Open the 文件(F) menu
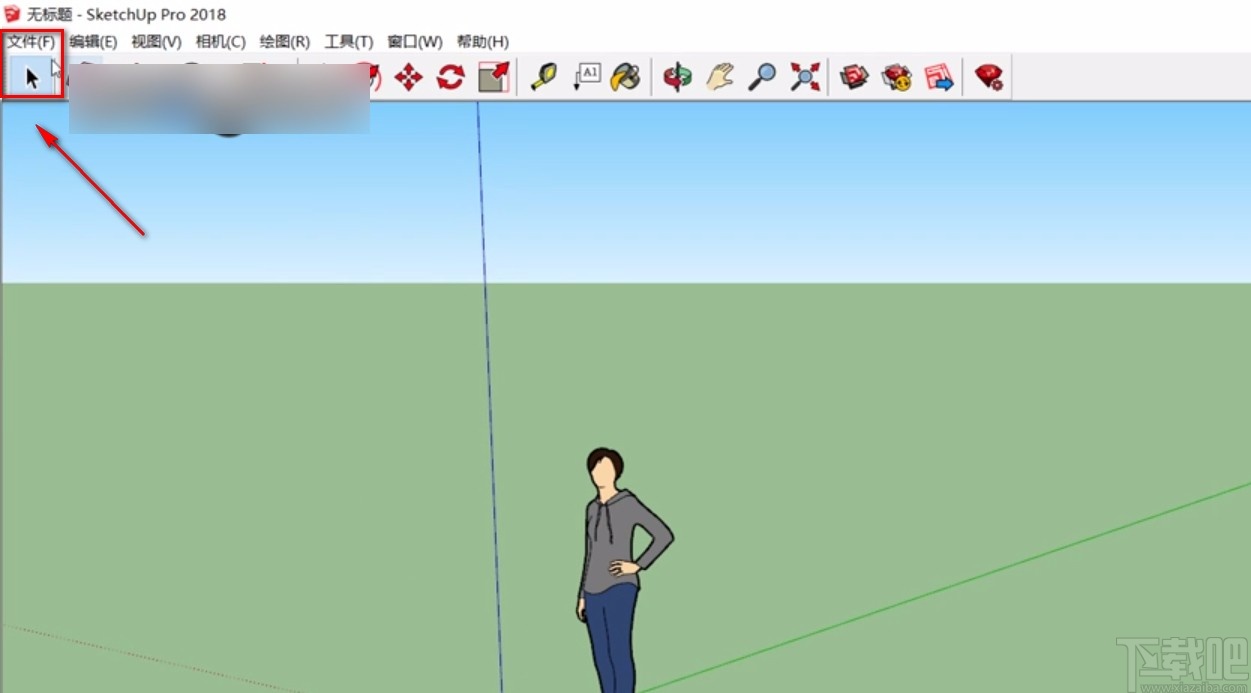The width and height of the screenshot is (1251, 693). coord(30,42)
